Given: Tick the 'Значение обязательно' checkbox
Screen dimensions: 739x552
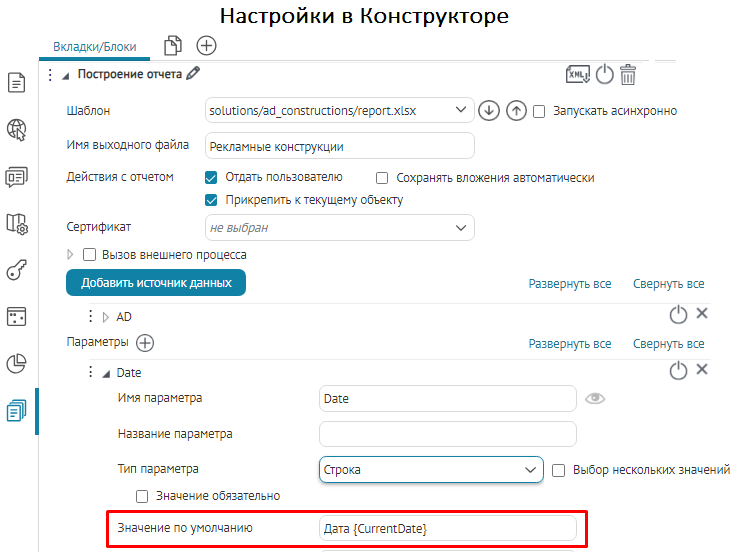Looking at the screenshot, I should click(x=143, y=496).
